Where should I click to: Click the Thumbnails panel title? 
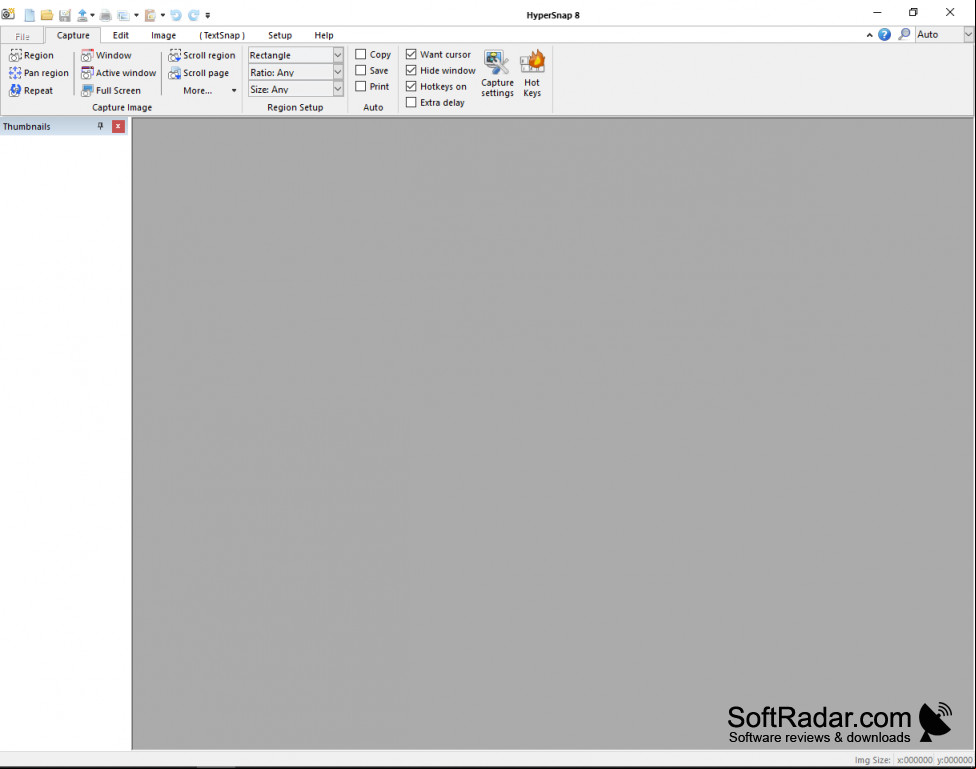click(27, 126)
